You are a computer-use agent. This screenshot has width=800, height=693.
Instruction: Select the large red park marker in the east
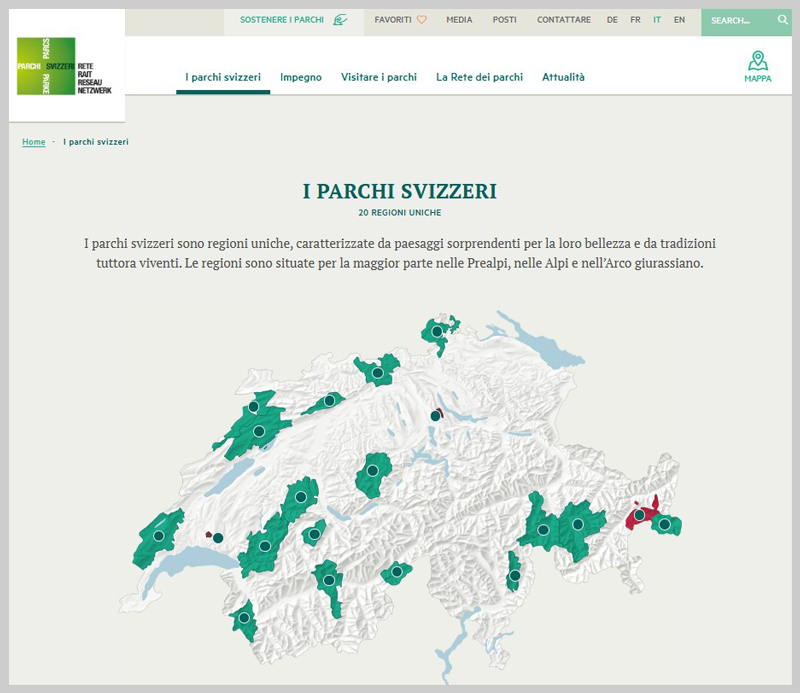pyautogui.click(x=639, y=515)
